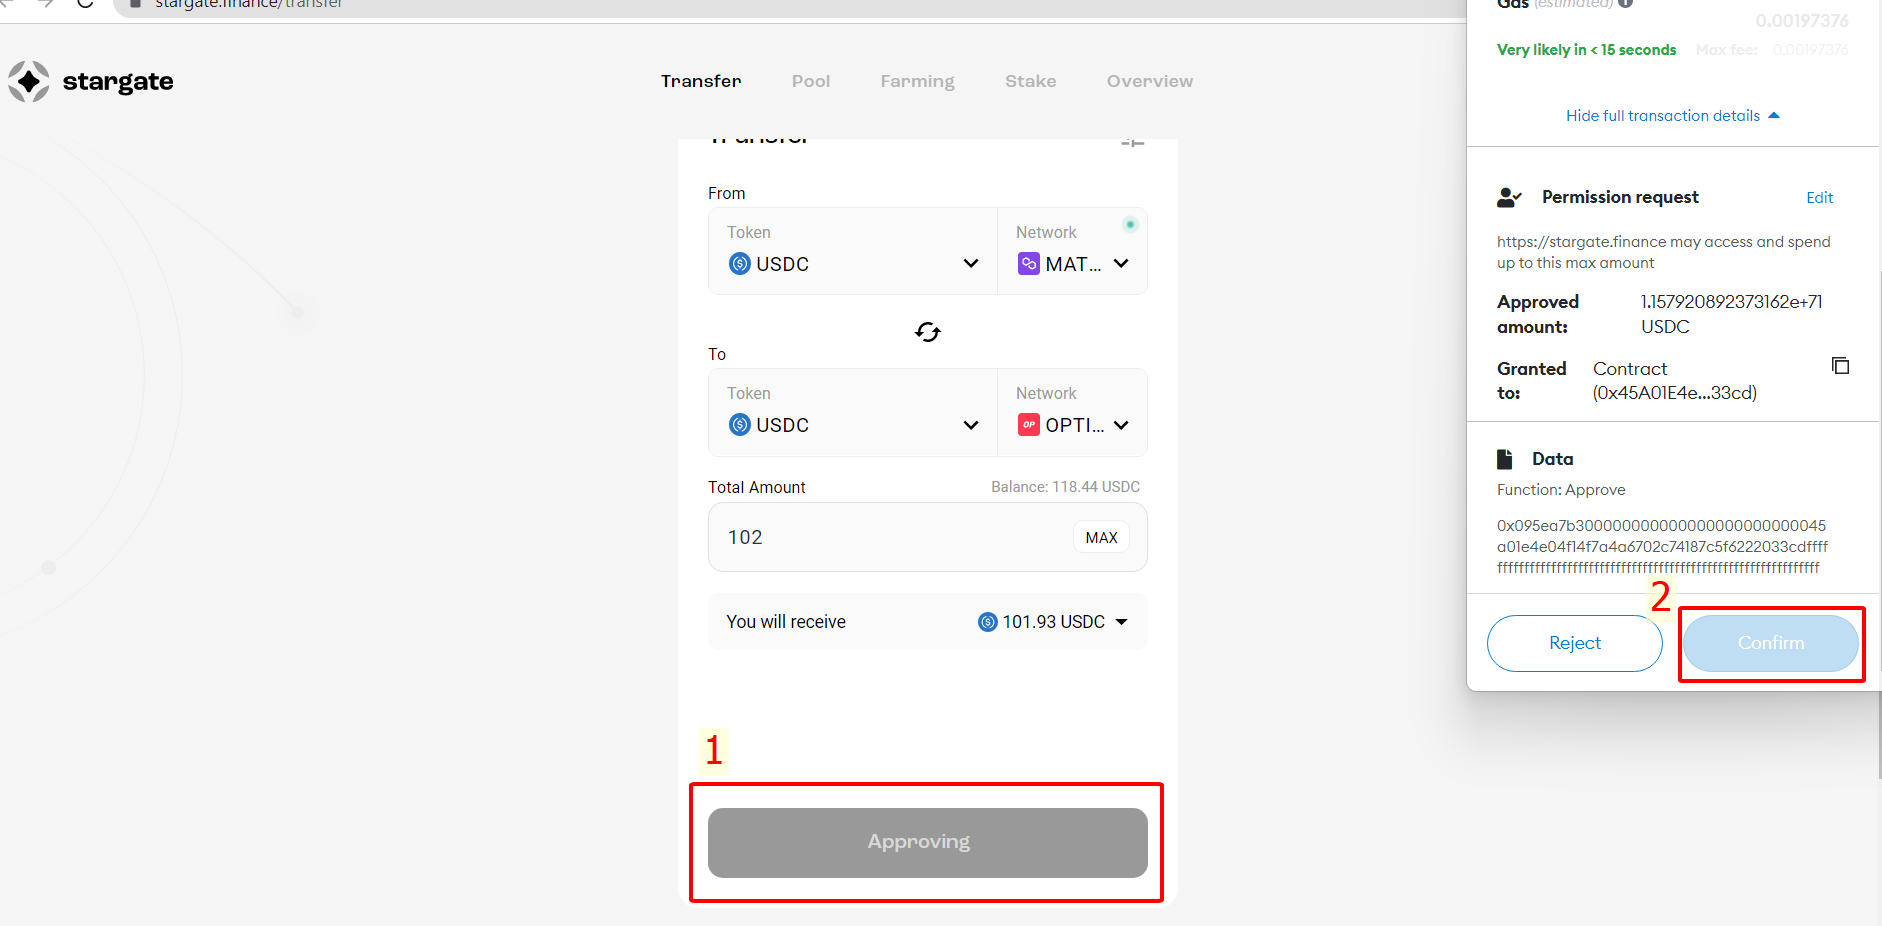Click the Approving button
The height and width of the screenshot is (926, 1882).
927,842
